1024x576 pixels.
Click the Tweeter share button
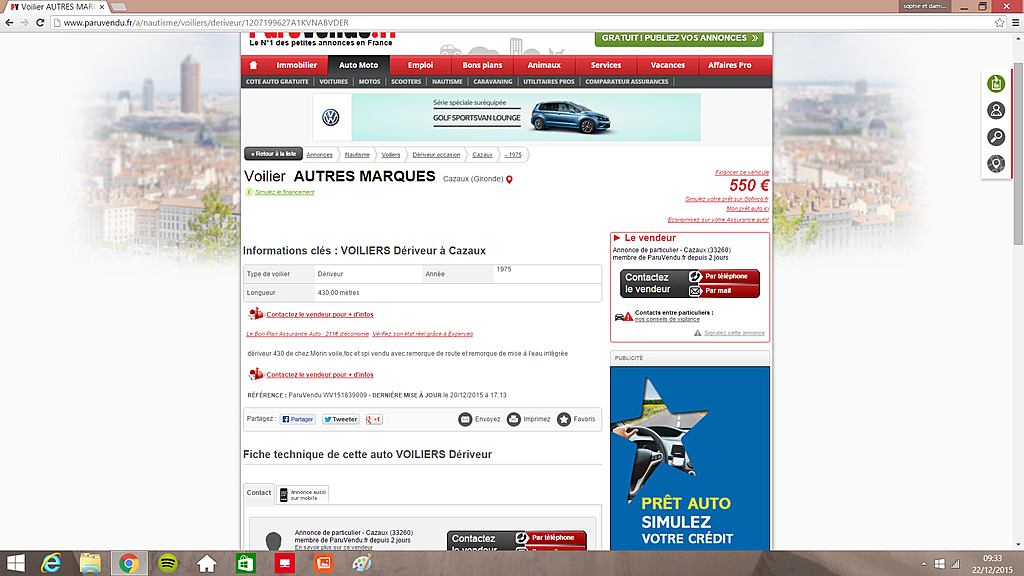pos(340,419)
